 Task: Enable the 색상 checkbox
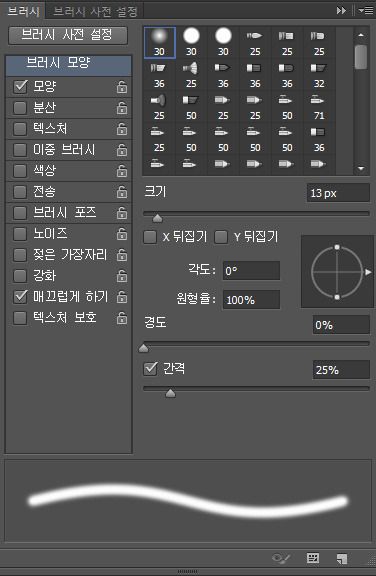click(20, 170)
